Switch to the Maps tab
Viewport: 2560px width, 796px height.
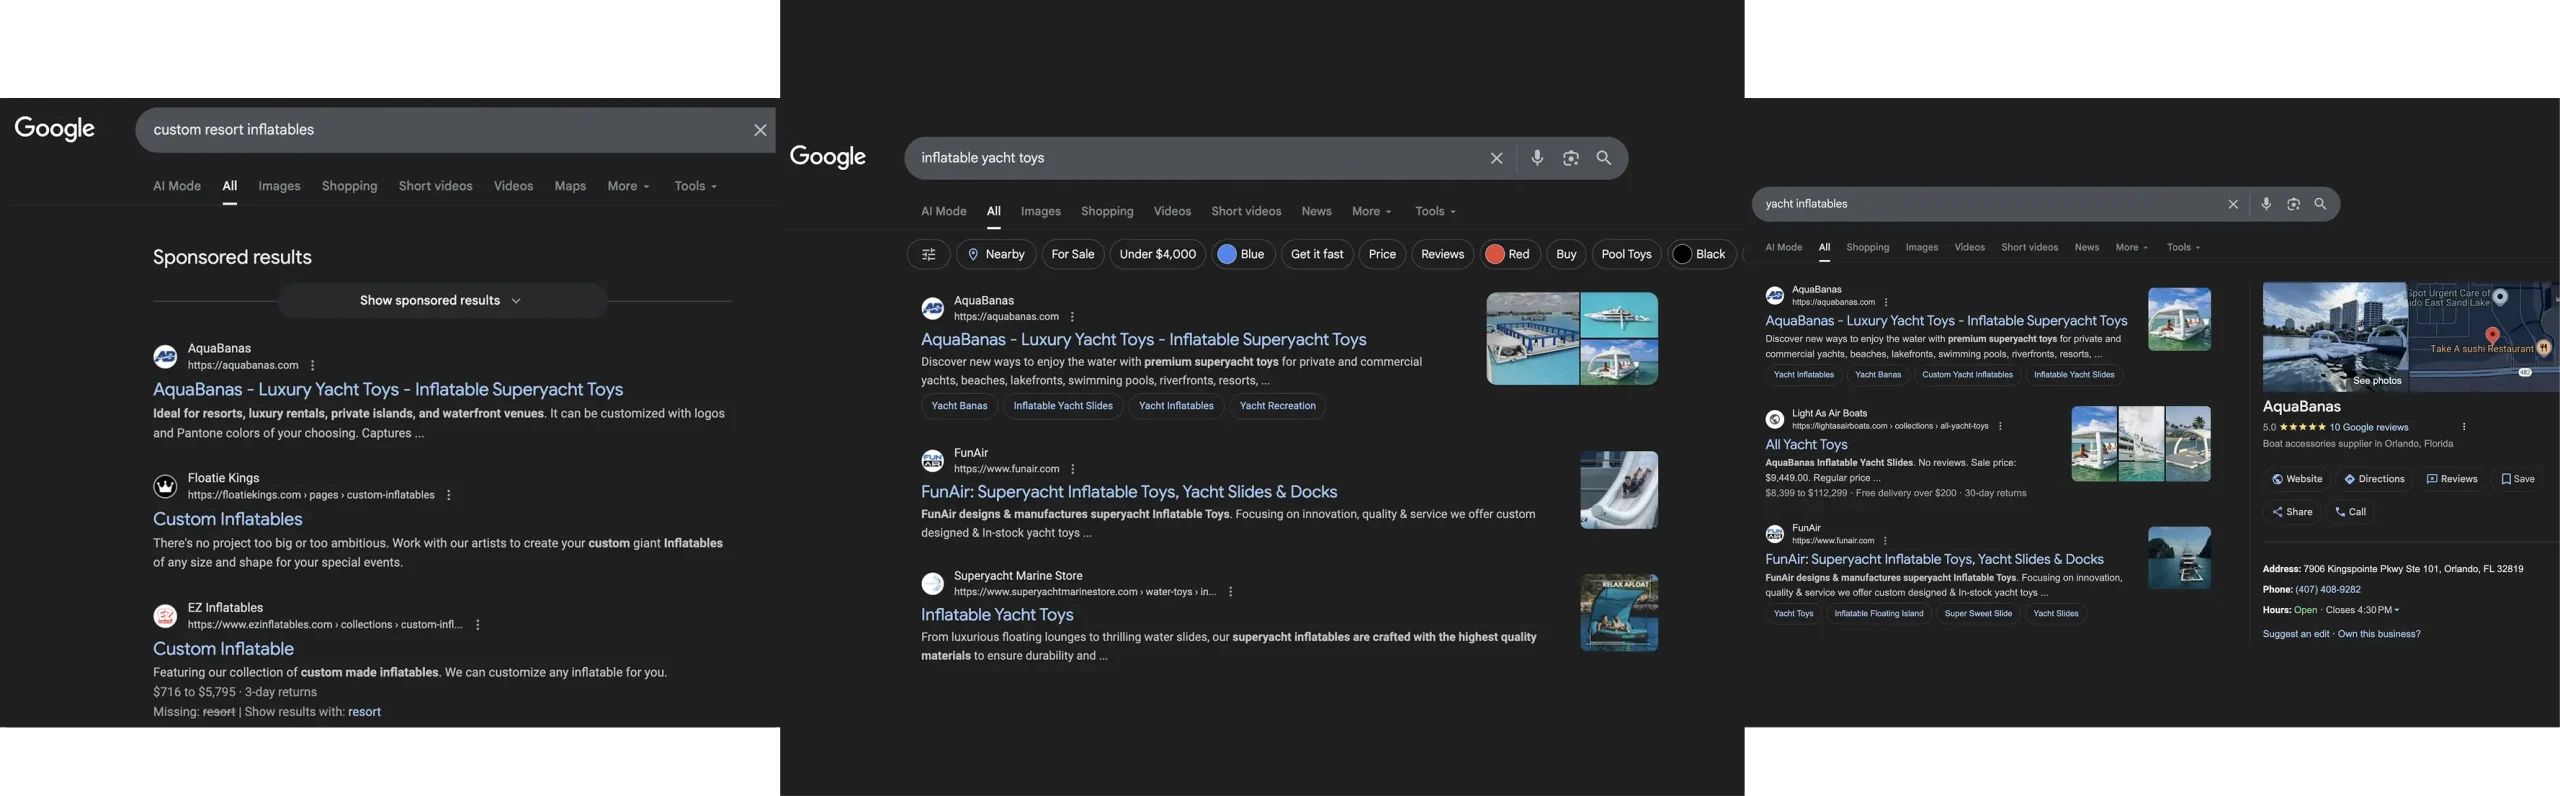[x=570, y=186]
